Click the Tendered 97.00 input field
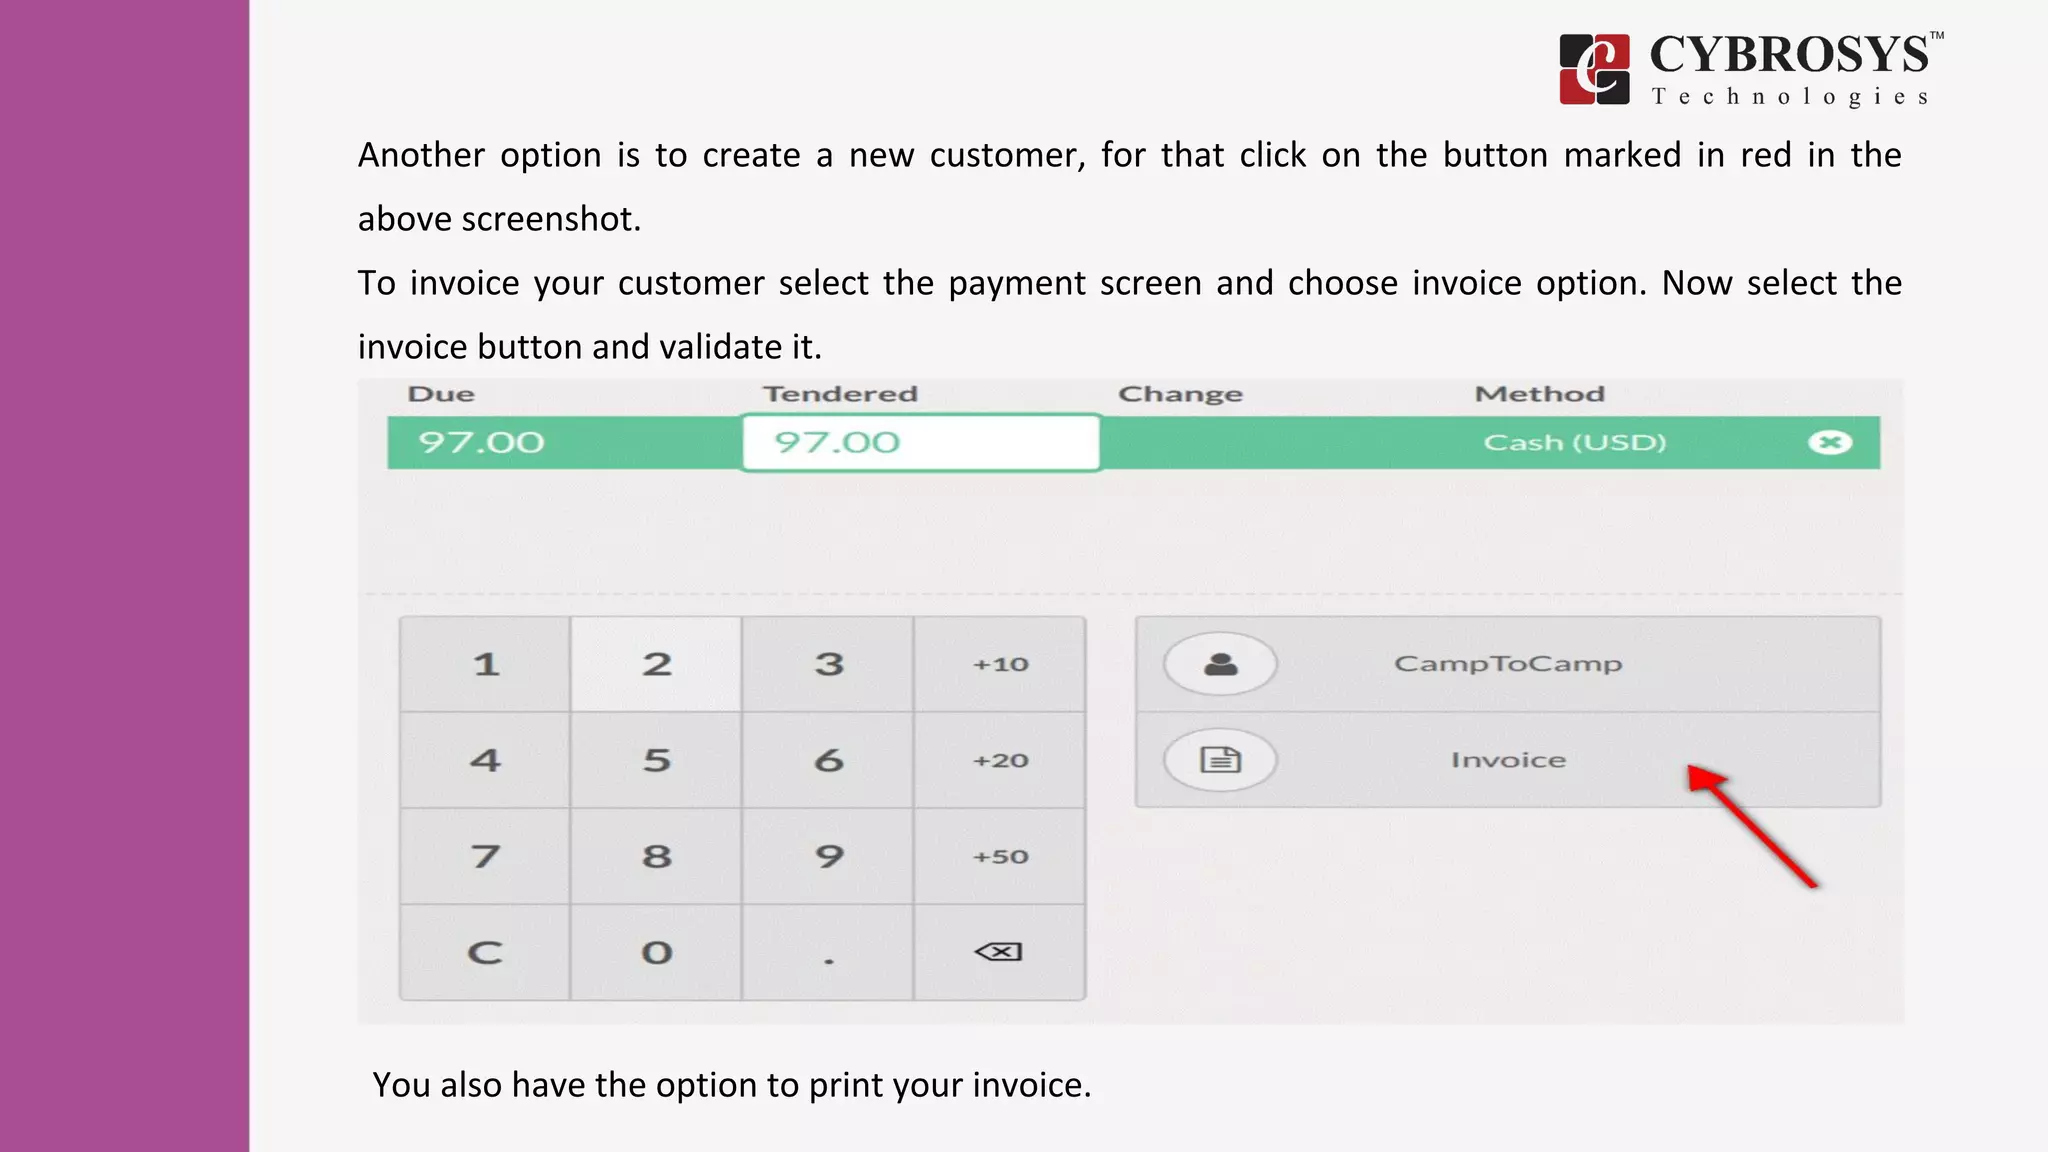This screenshot has width=2048, height=1152. 921,442
